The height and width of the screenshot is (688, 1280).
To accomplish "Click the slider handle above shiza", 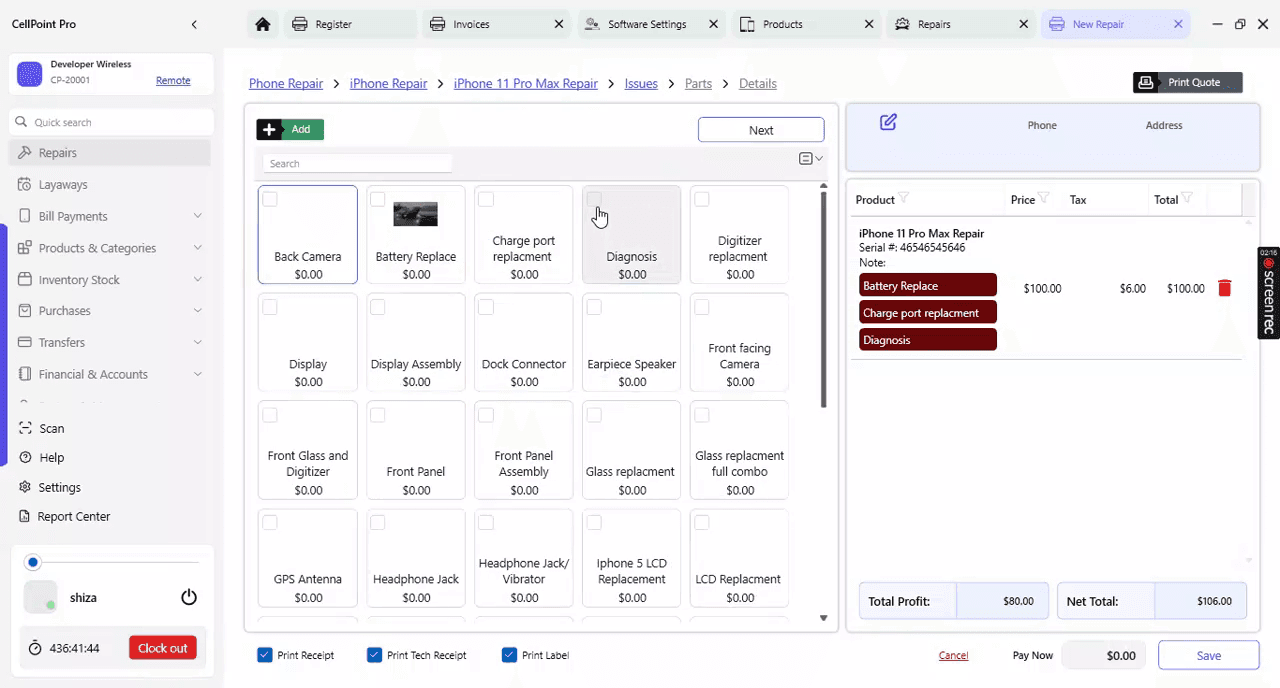I will (x=33, y=562).
